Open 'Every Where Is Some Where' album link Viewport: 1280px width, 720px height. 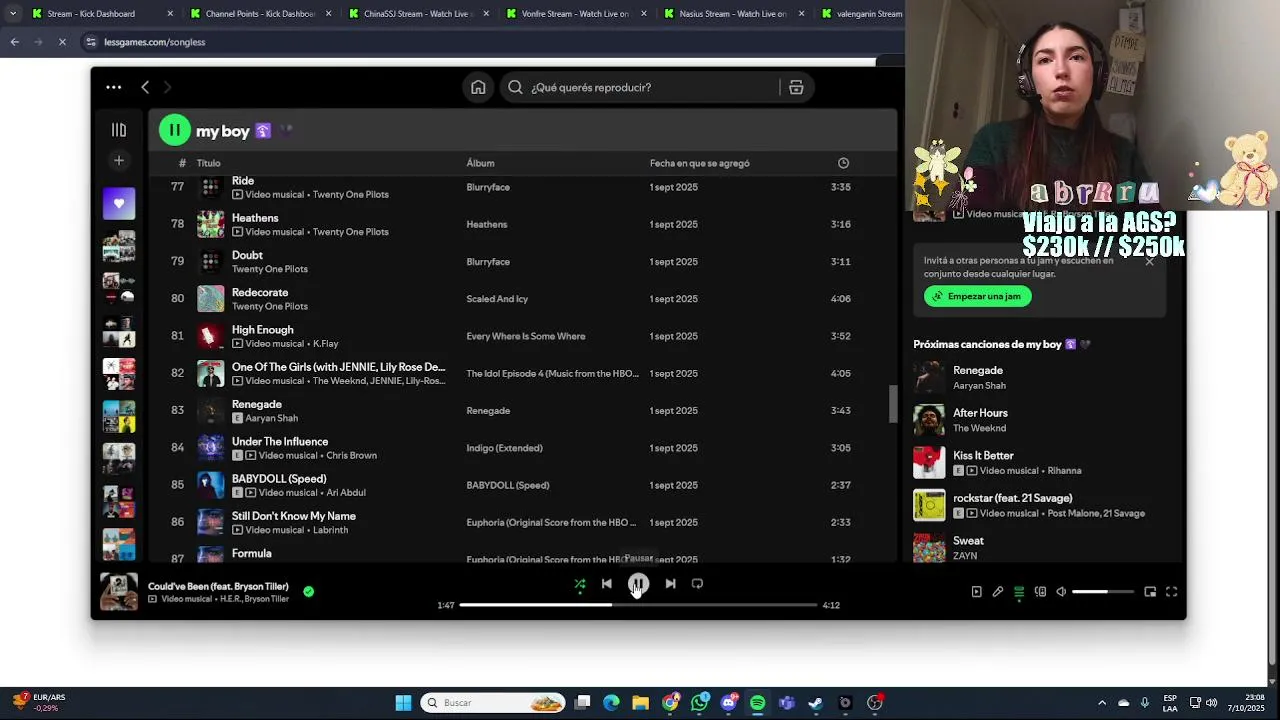526,336
